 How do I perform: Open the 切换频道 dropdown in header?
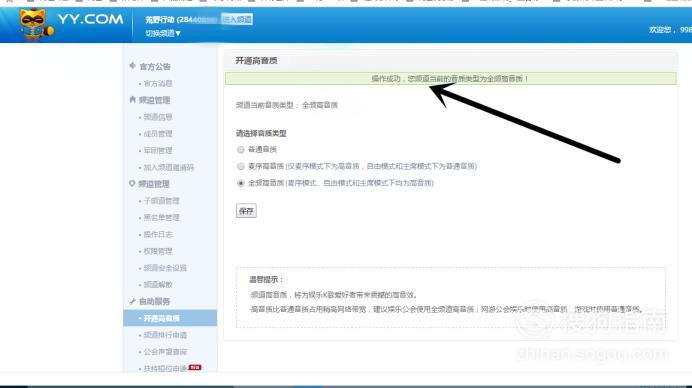[x=163, y=33]
